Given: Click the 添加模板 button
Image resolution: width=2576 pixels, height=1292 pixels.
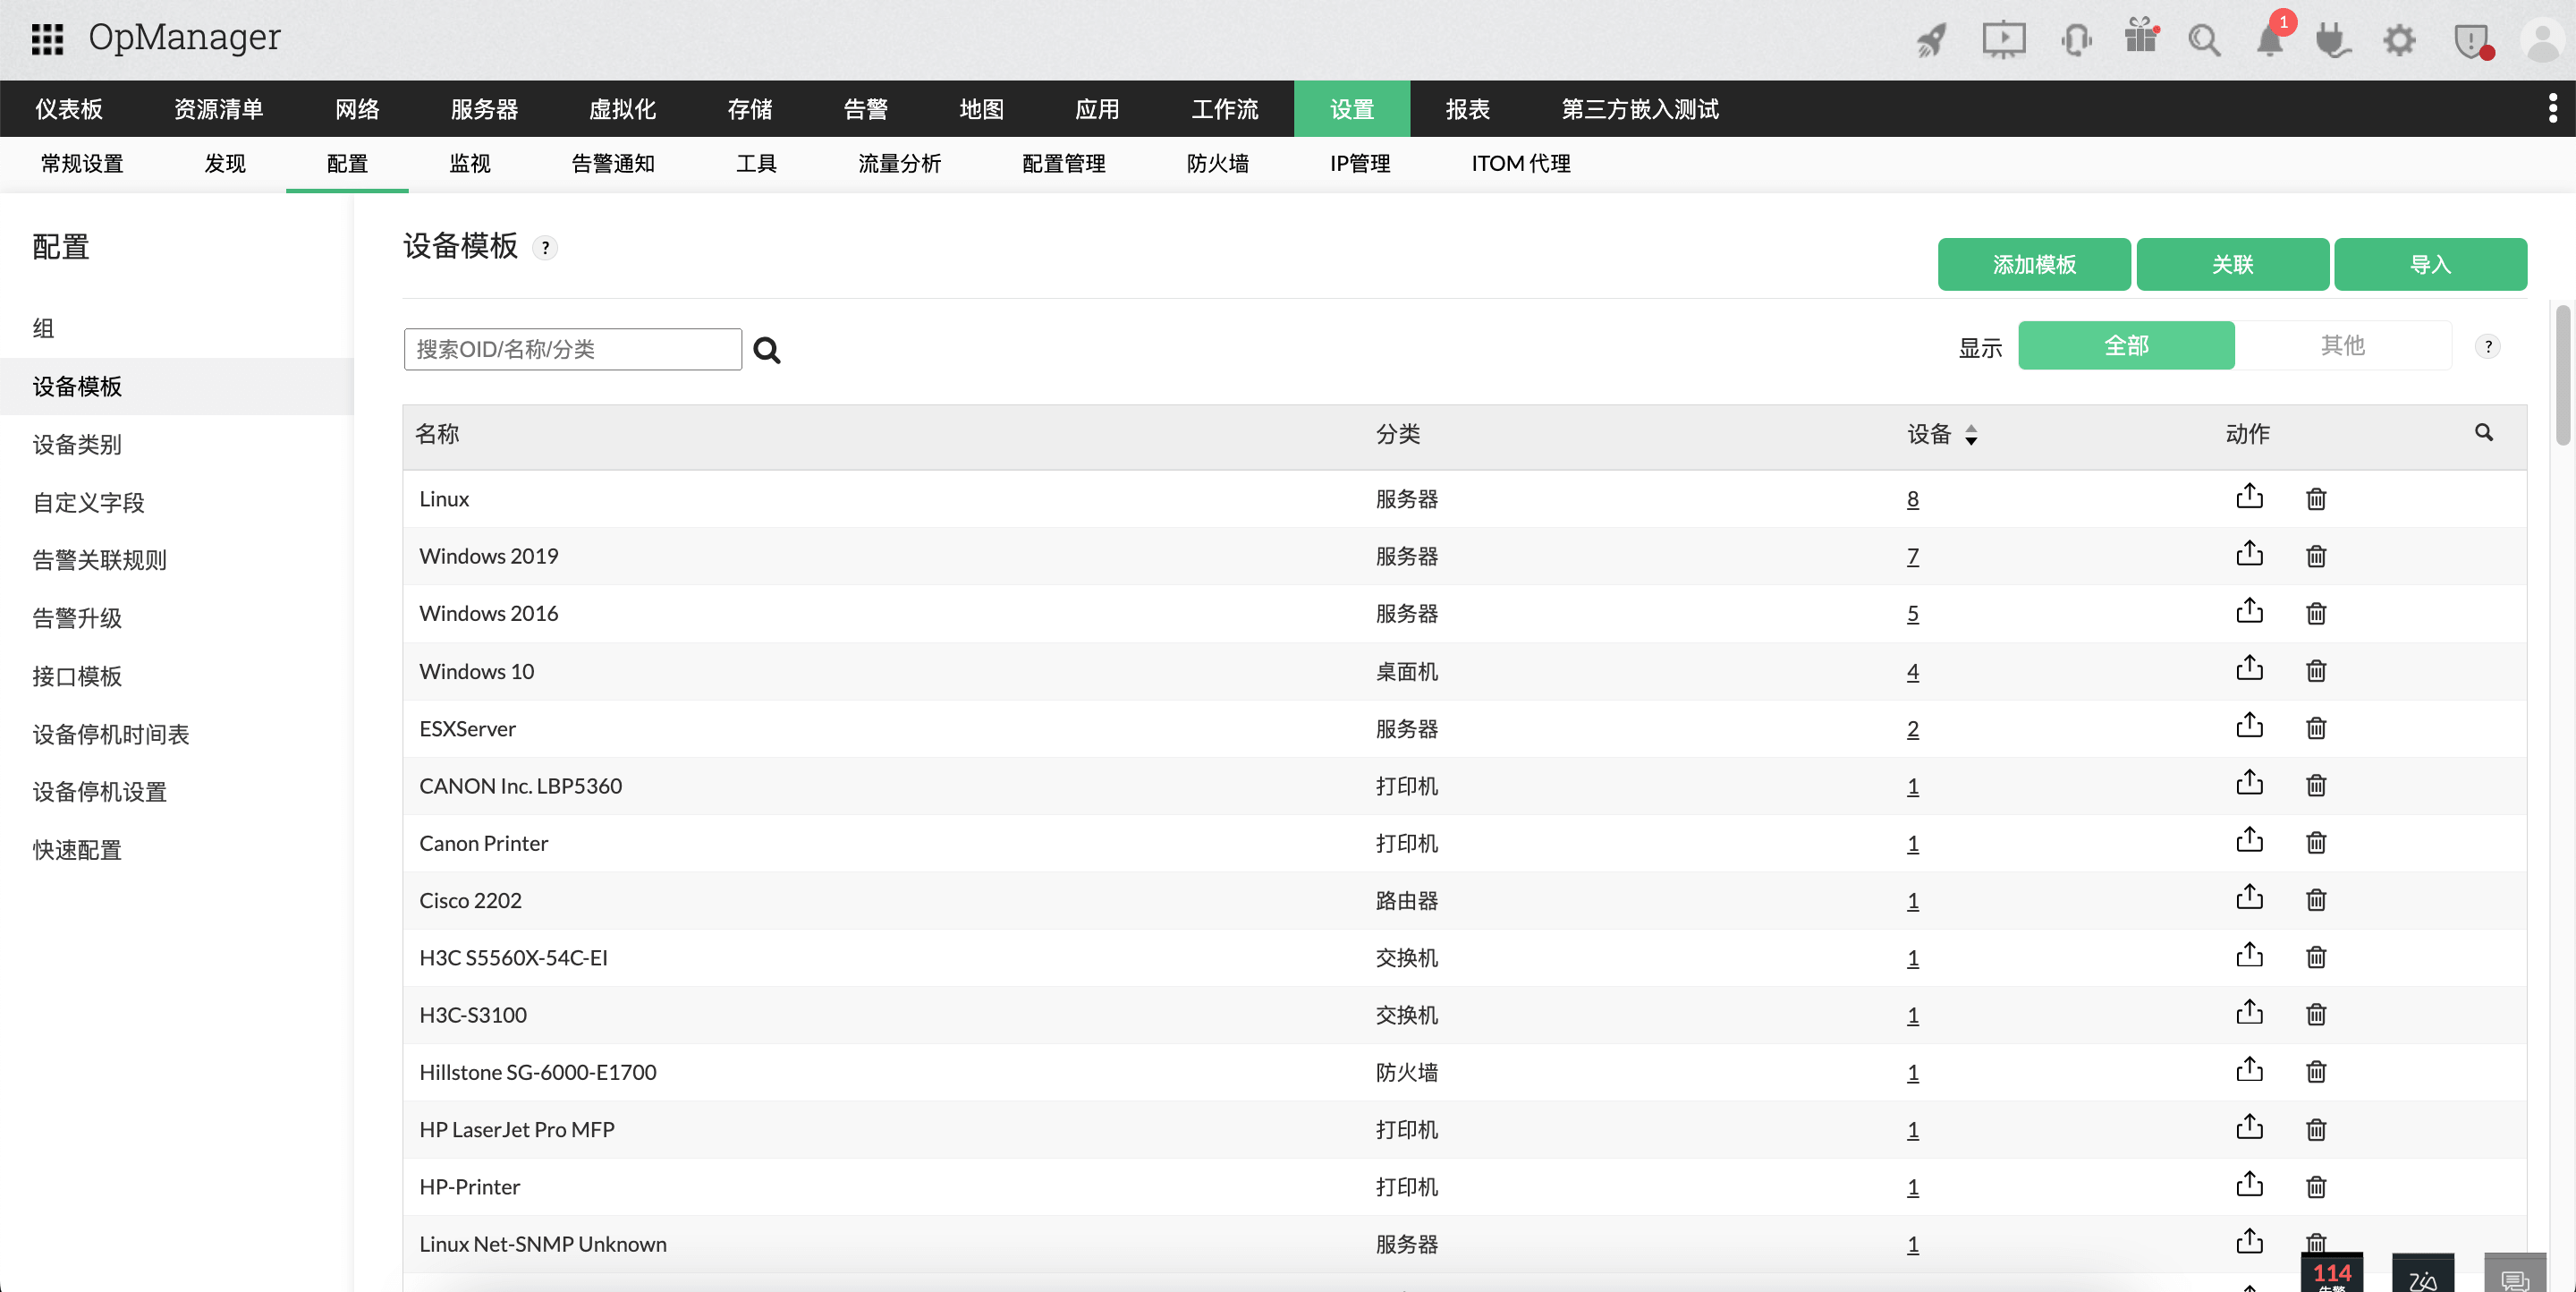Looking at the screenshot, I should [x=2033, y=265].
